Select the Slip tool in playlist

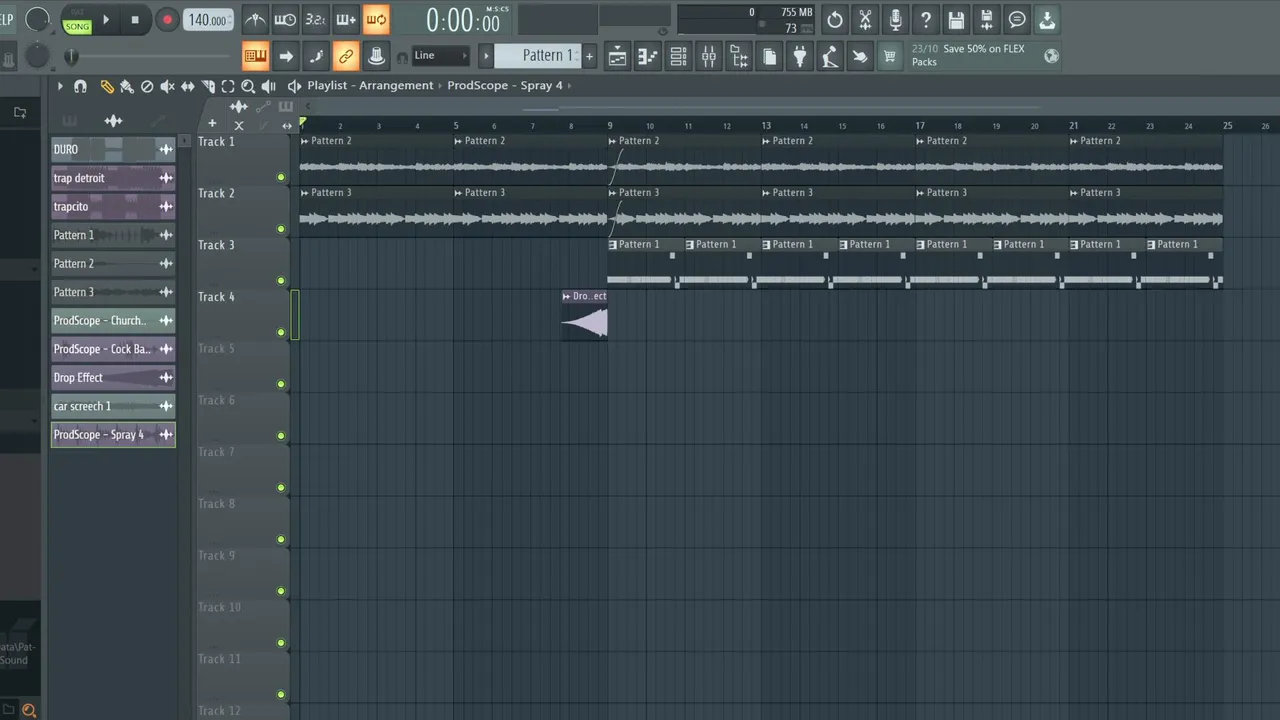pyautogui.click(x=188, y=86)
